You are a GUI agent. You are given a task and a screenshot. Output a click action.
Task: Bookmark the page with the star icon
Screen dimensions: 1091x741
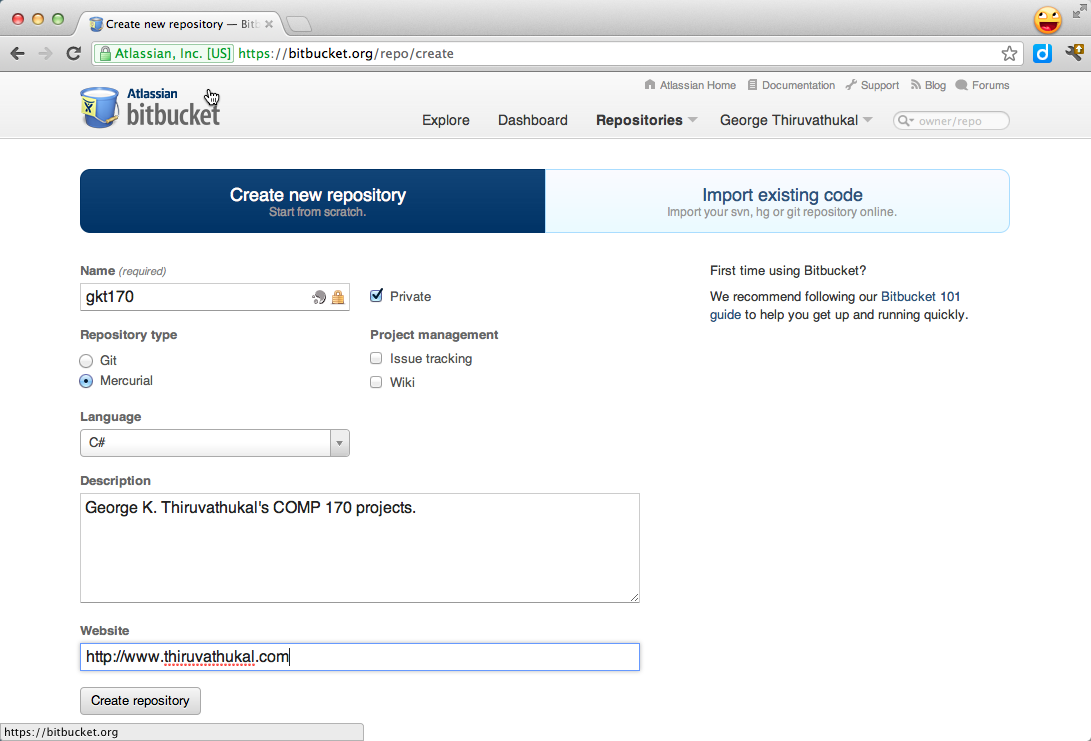point(1009,54)
